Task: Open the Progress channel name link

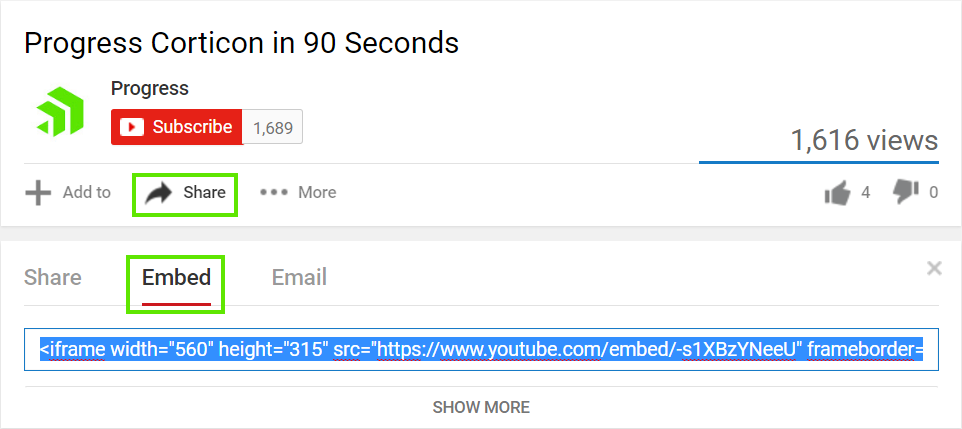Action: [150, 88]
